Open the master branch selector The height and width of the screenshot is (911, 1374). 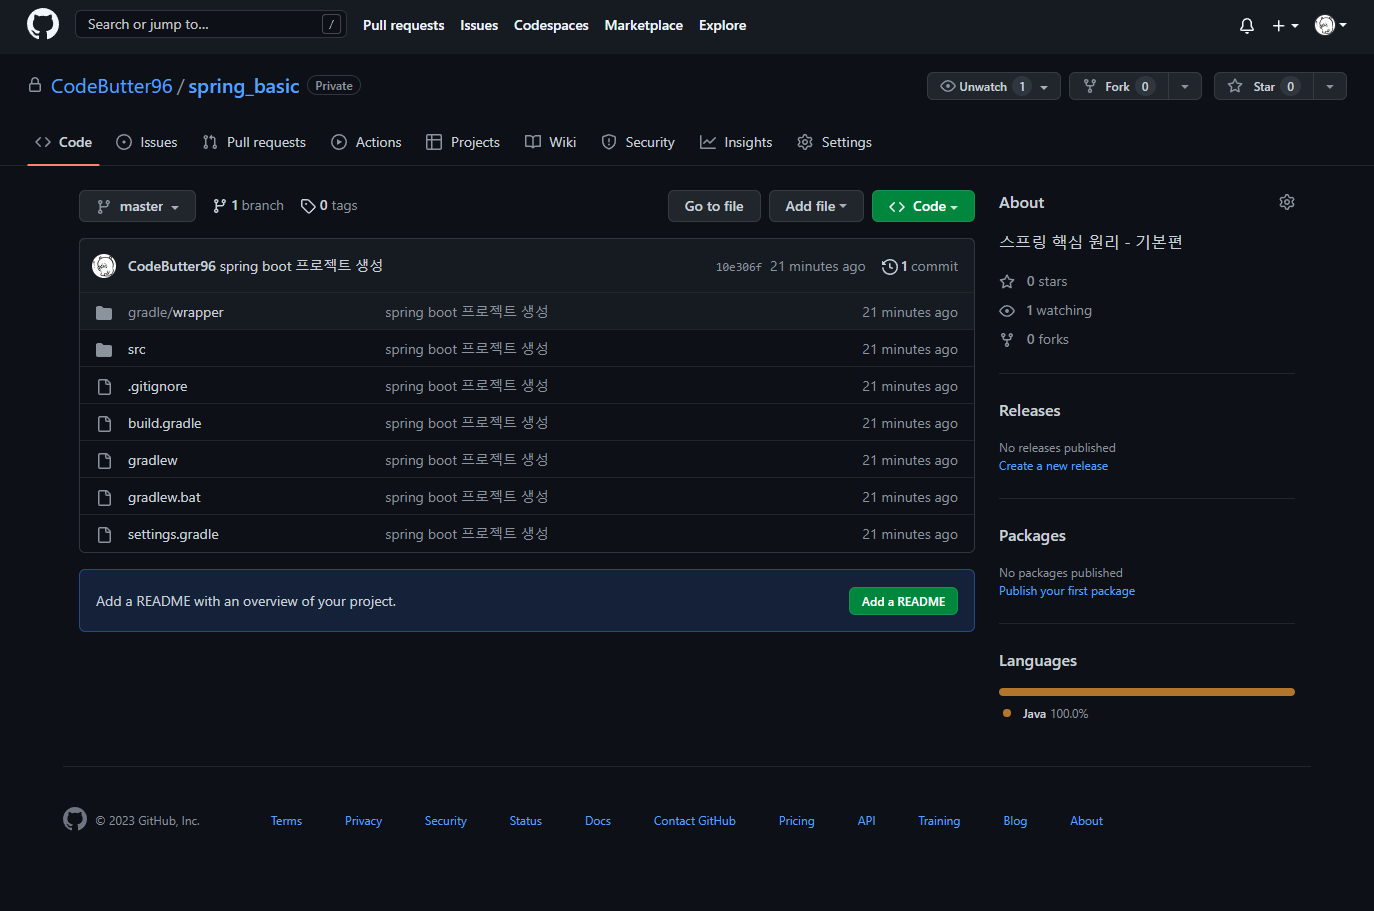click(137, 206)
